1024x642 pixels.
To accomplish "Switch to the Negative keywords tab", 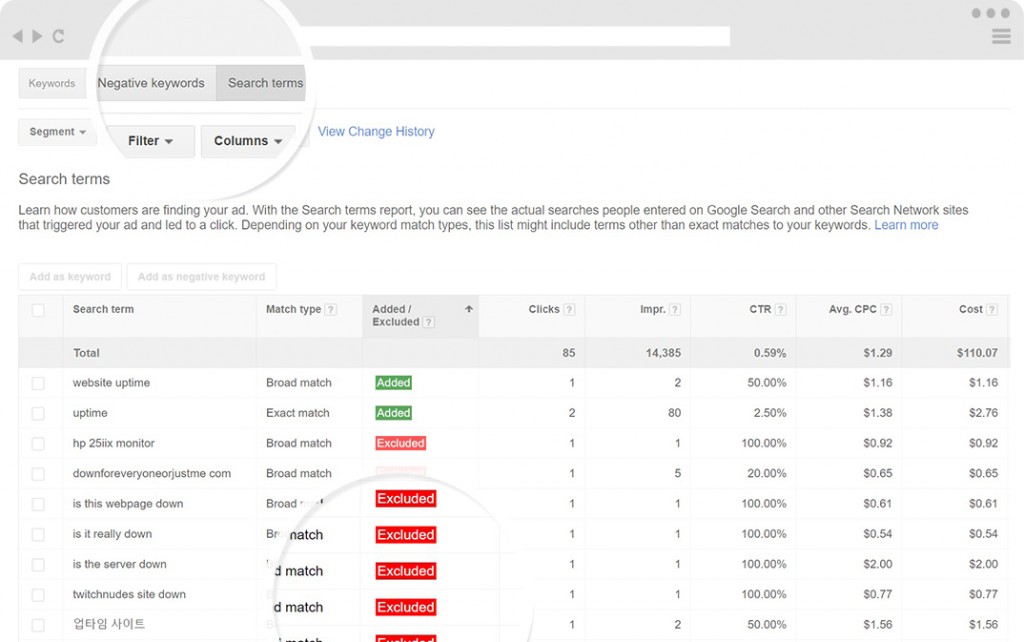I will point(151,83).
